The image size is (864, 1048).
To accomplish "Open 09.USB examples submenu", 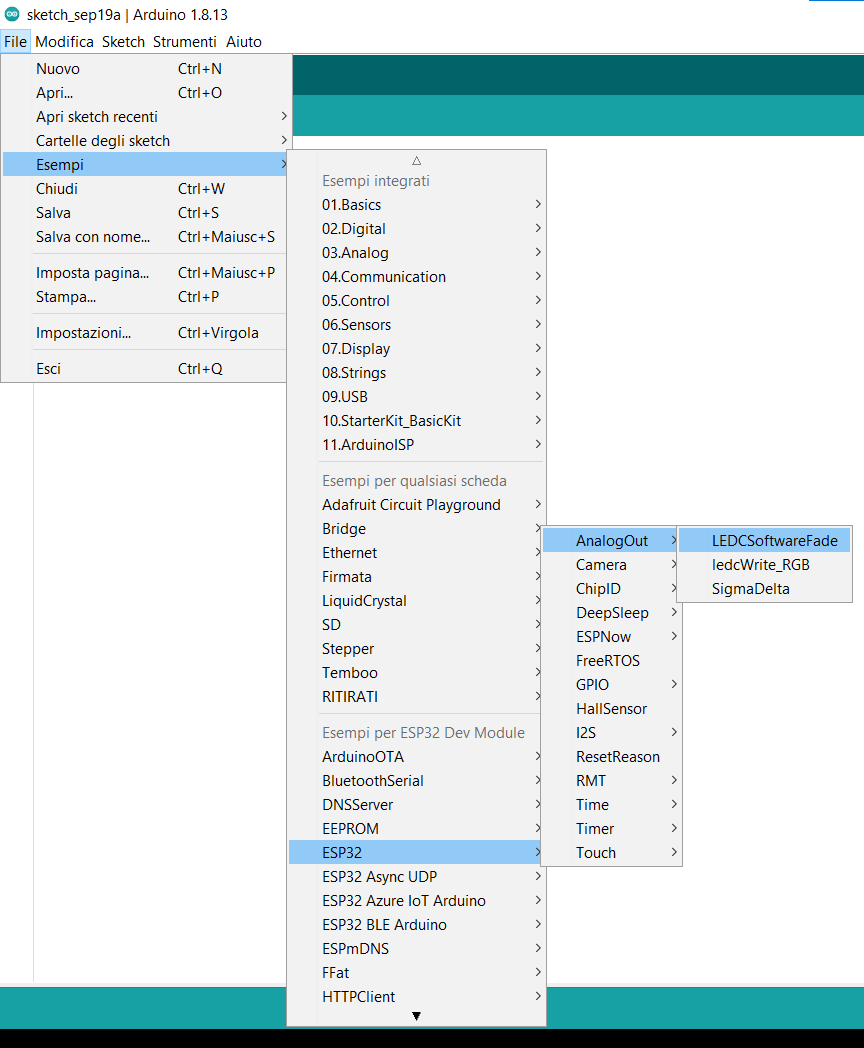I will pos(416,397).
